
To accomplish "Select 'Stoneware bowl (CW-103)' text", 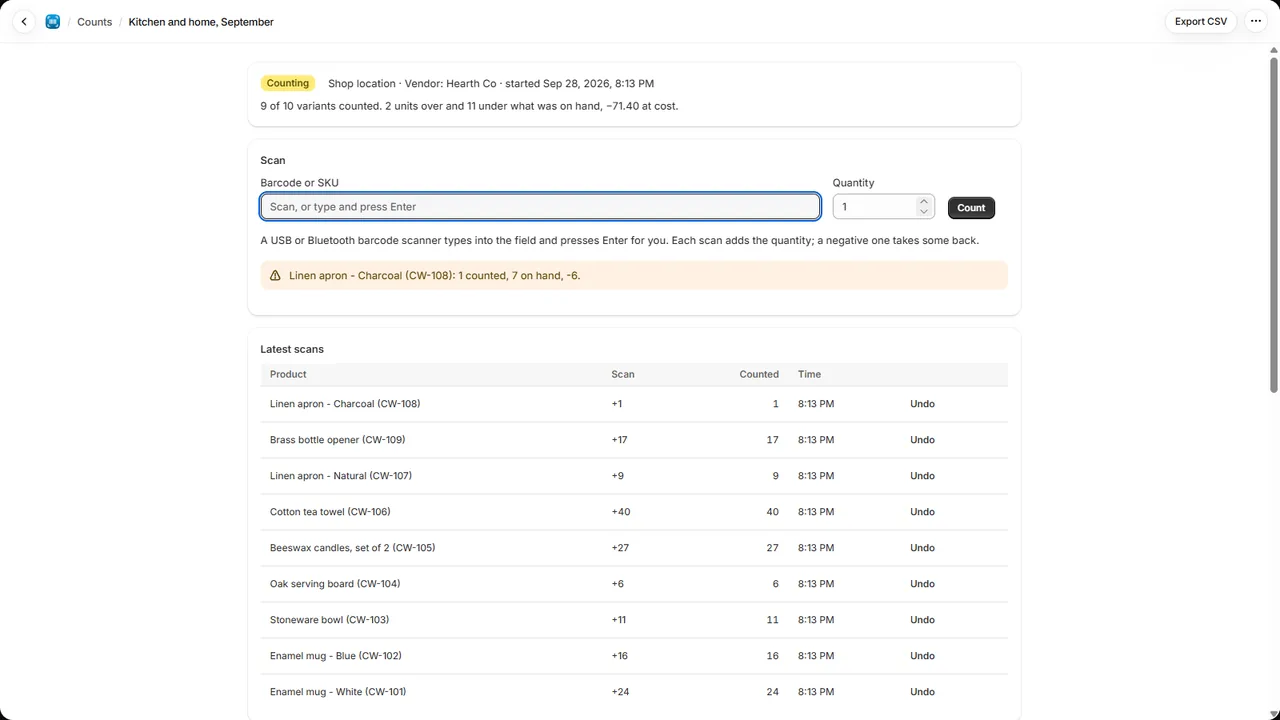I will pos(329,620).
